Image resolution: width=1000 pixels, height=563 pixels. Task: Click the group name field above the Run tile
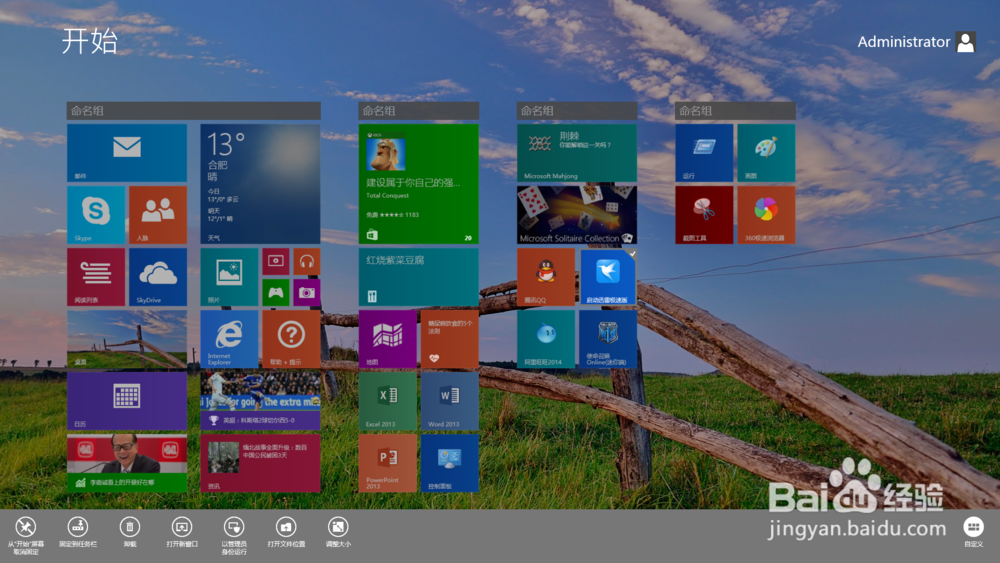click(x=735, y=111)
